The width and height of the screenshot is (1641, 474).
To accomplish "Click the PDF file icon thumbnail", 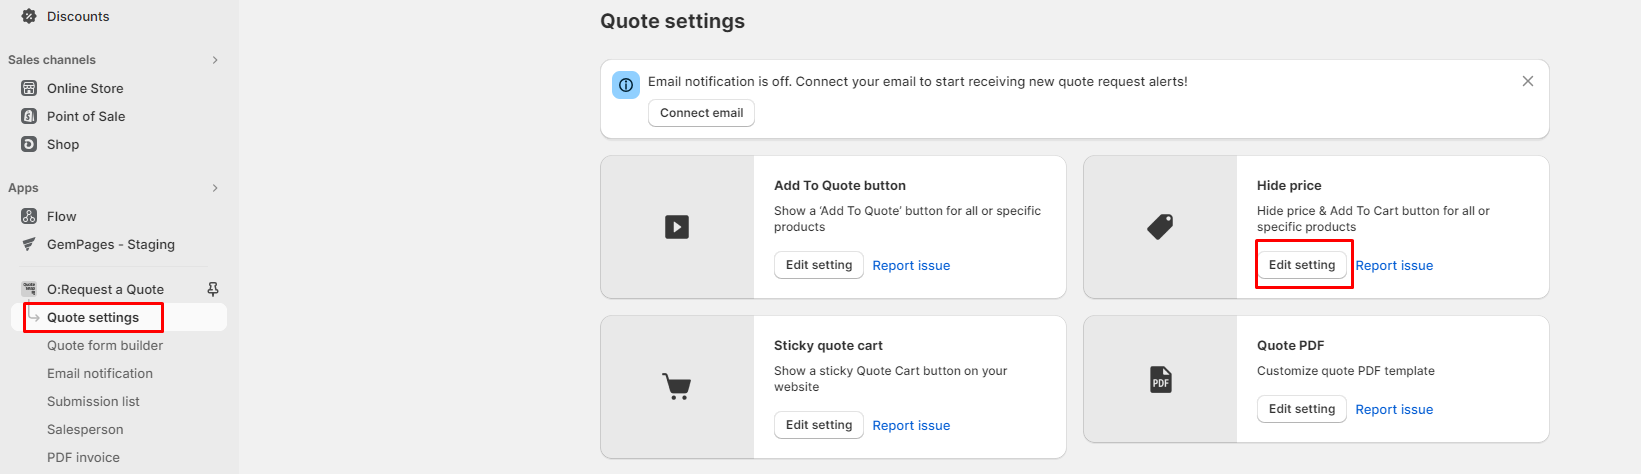I will point(1160,380).
